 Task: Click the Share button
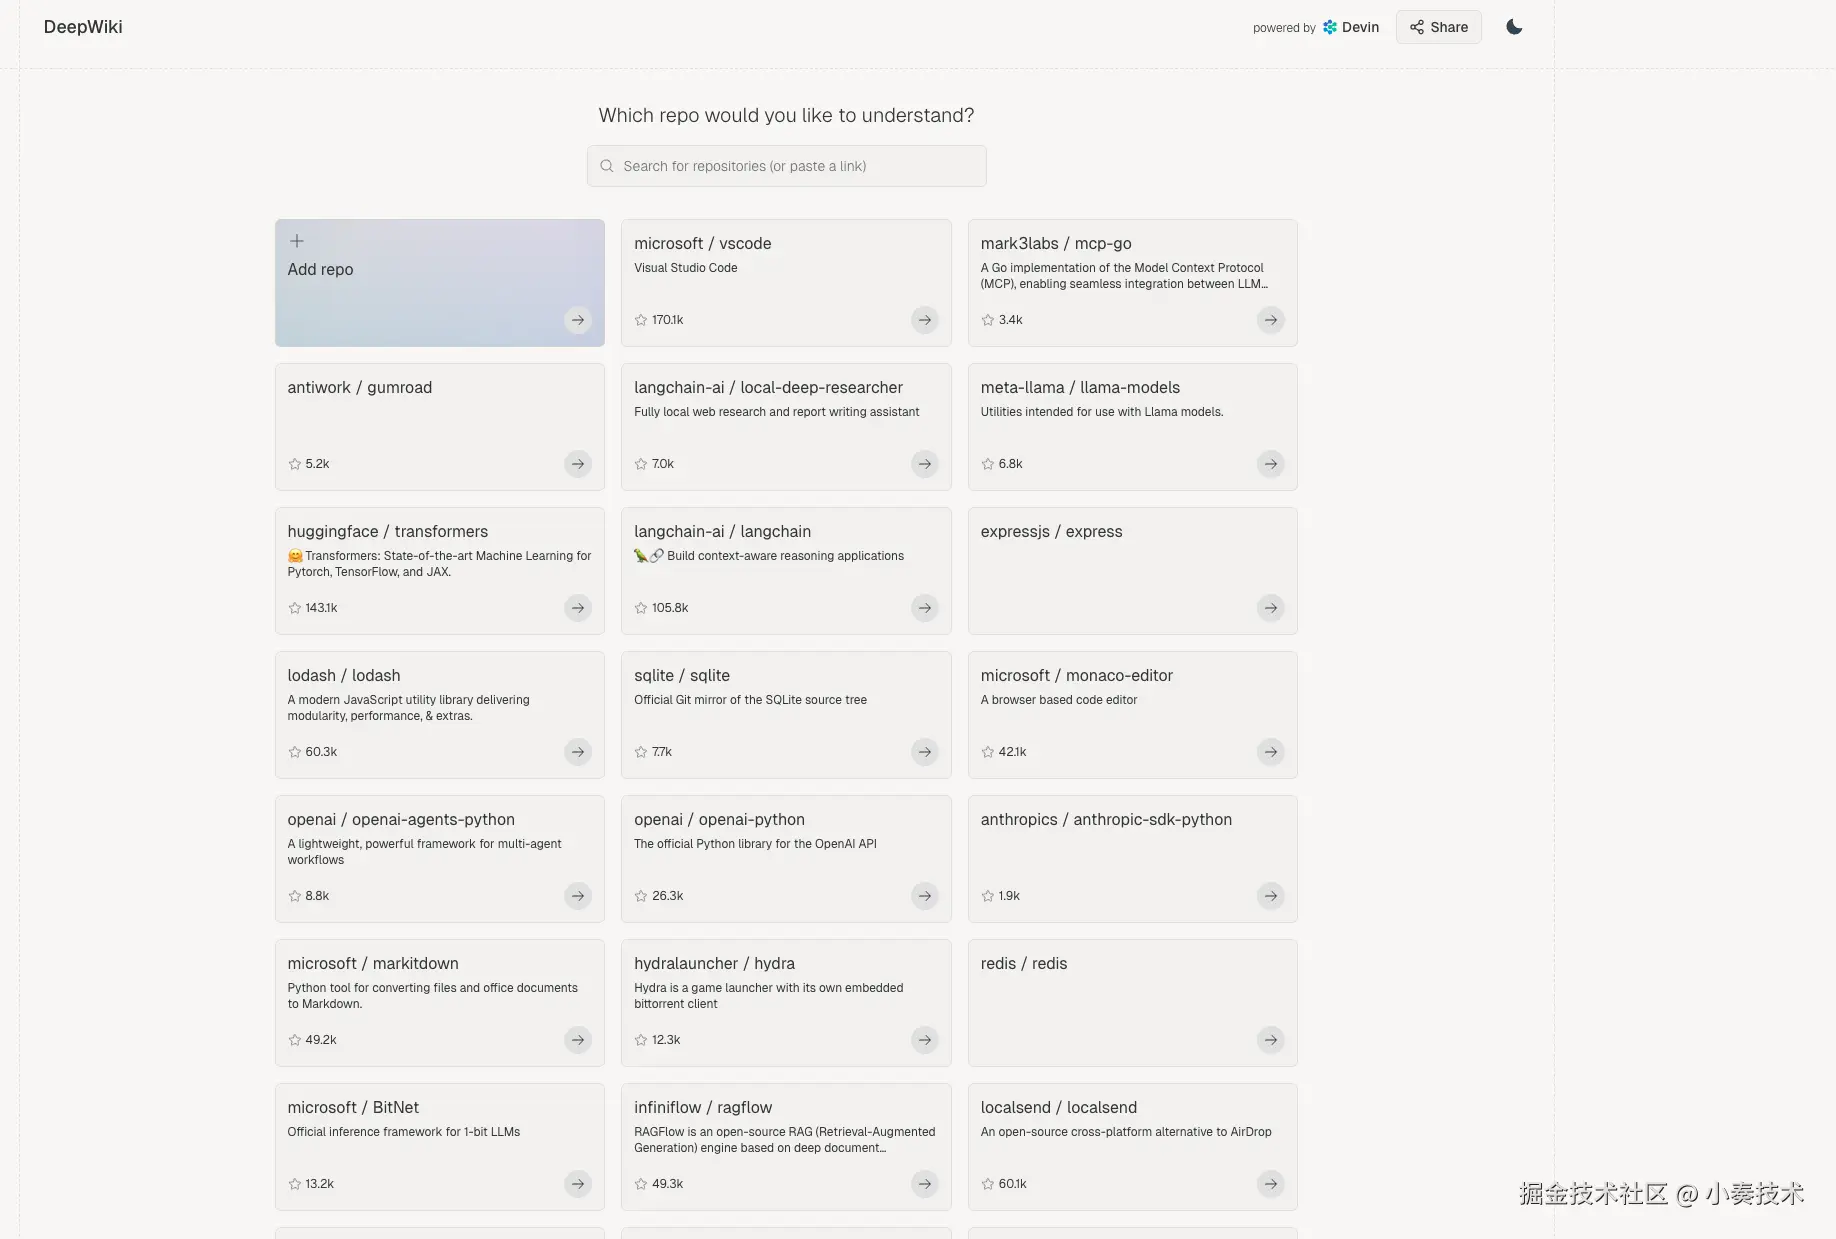click(1438, 27)
